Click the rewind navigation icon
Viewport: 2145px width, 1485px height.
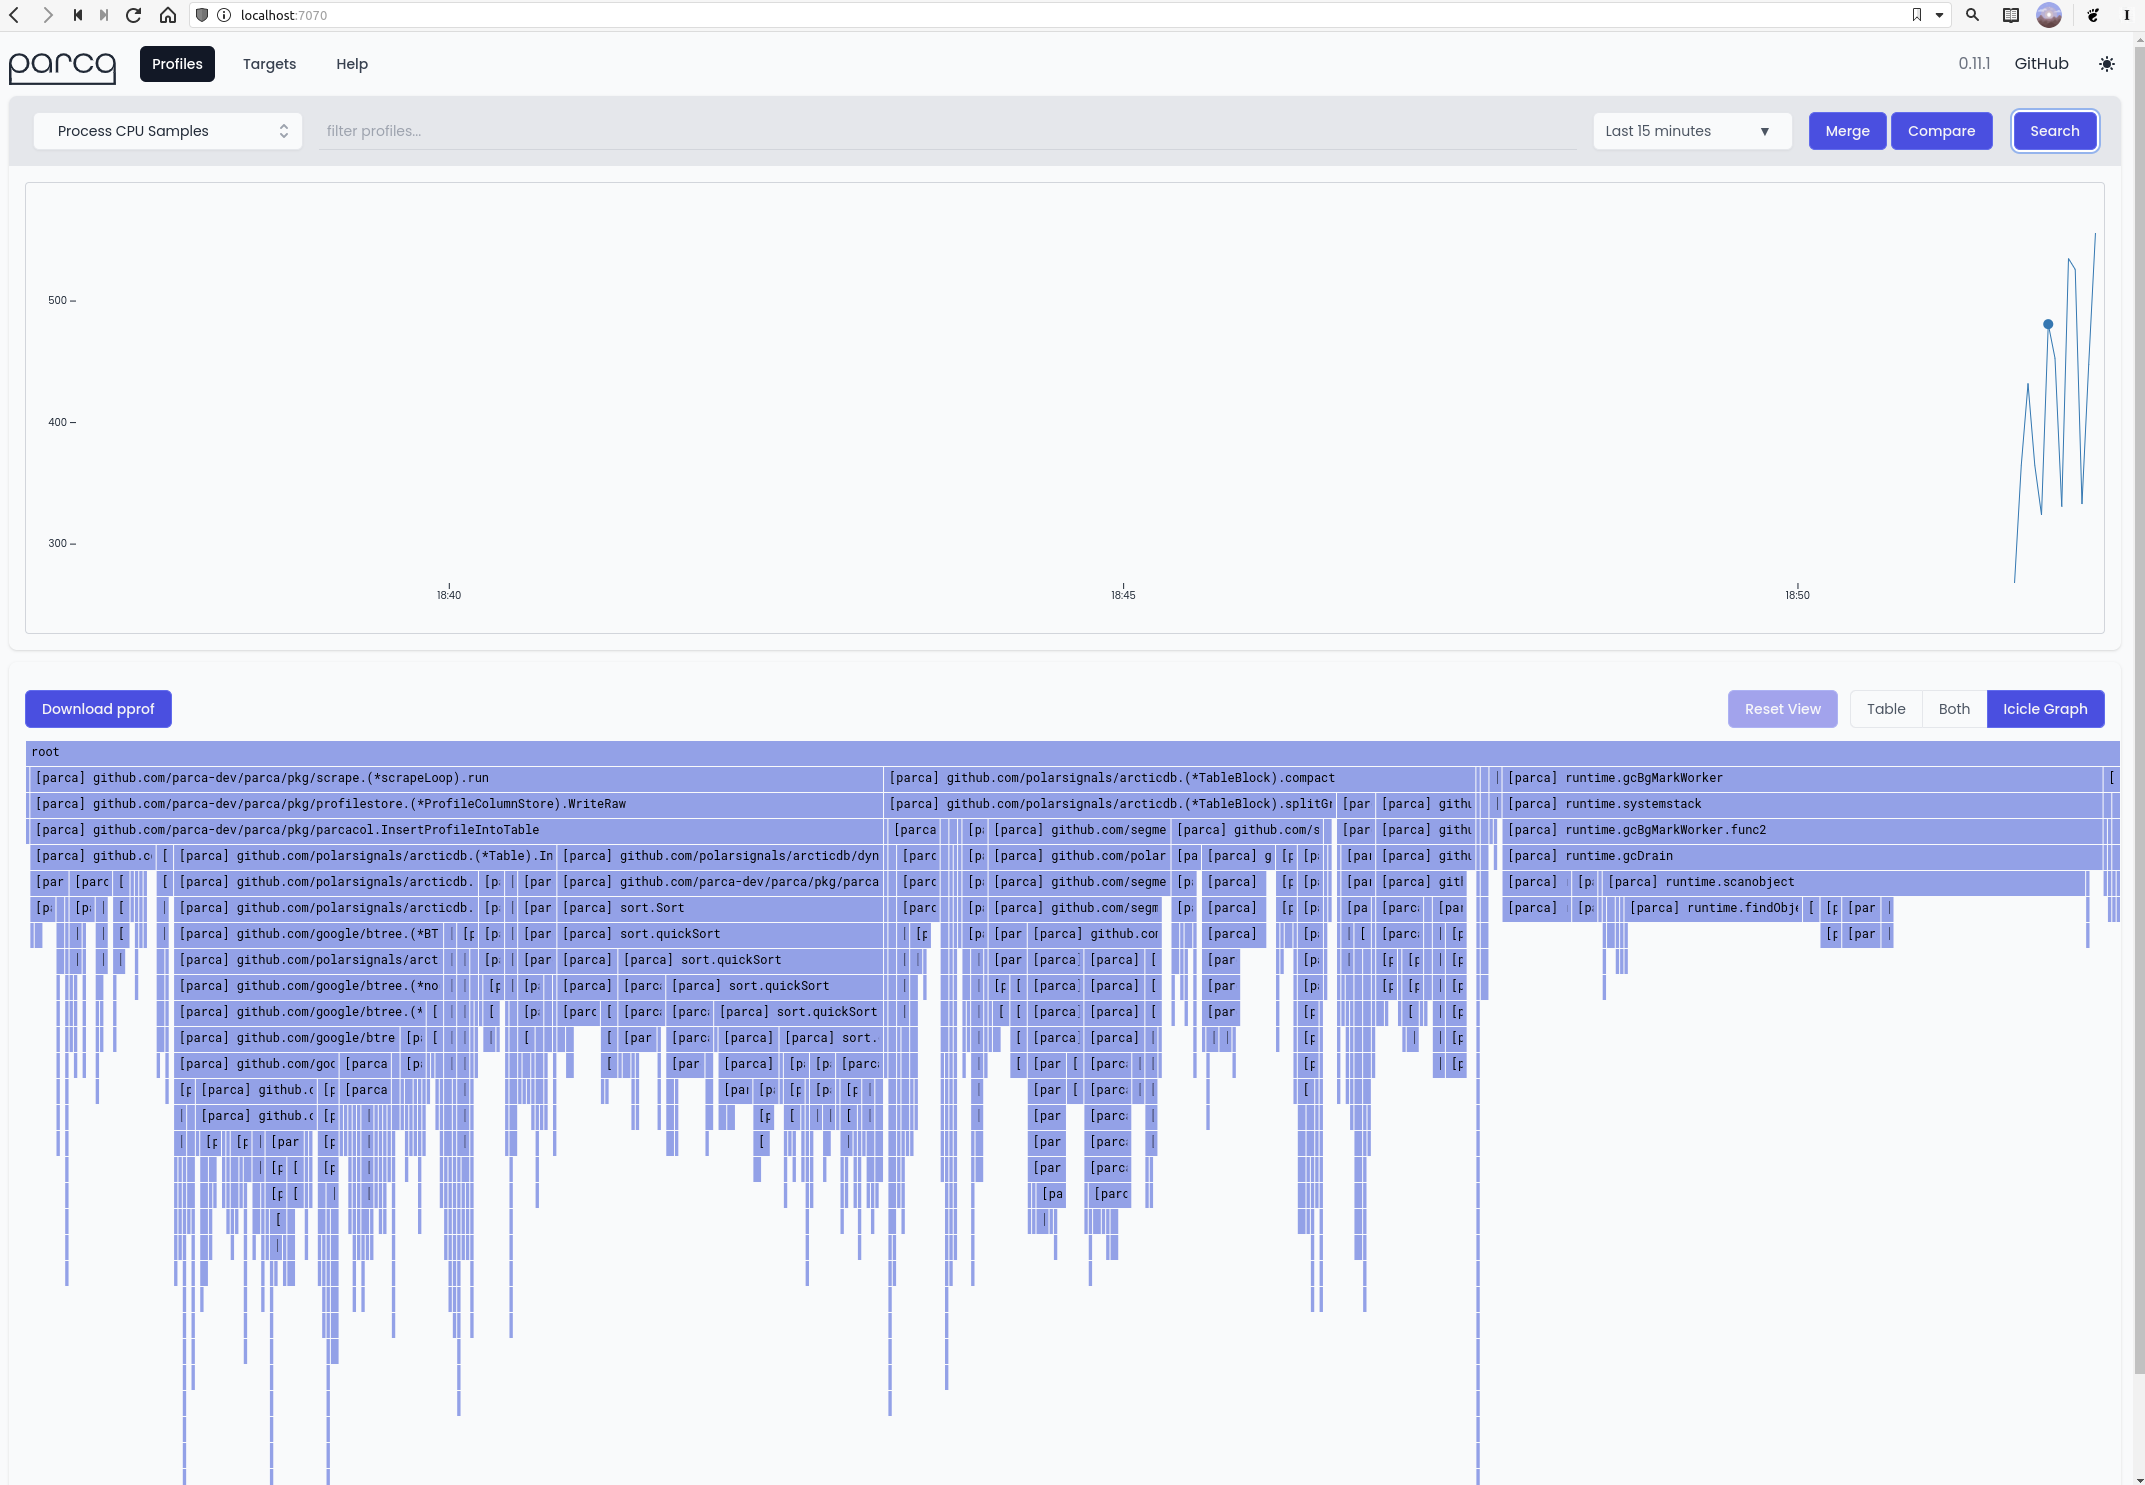point(78,15)
